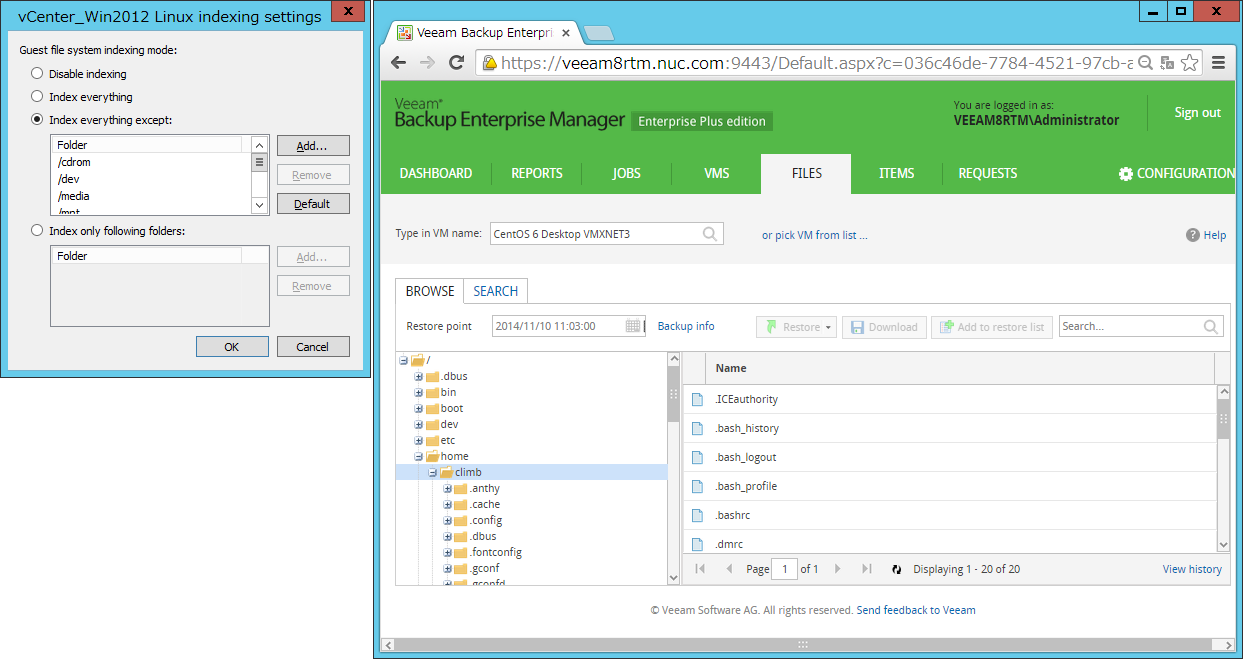Expand the .anthy folder
The image size is (1243, 659).
[448, 488]
